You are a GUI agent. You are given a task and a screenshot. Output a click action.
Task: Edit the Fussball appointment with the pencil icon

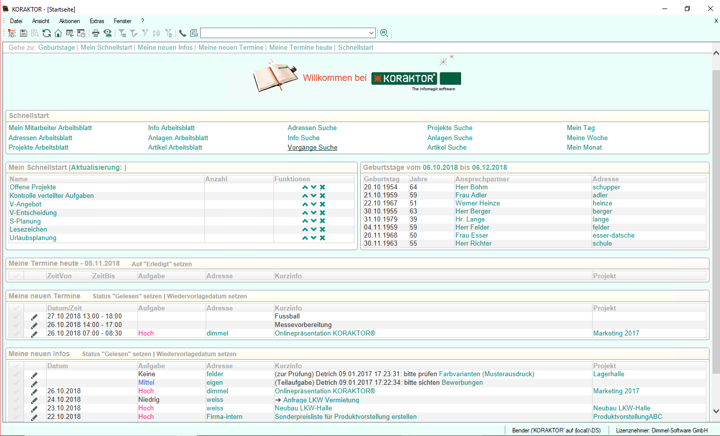click(x=34, y=317)
